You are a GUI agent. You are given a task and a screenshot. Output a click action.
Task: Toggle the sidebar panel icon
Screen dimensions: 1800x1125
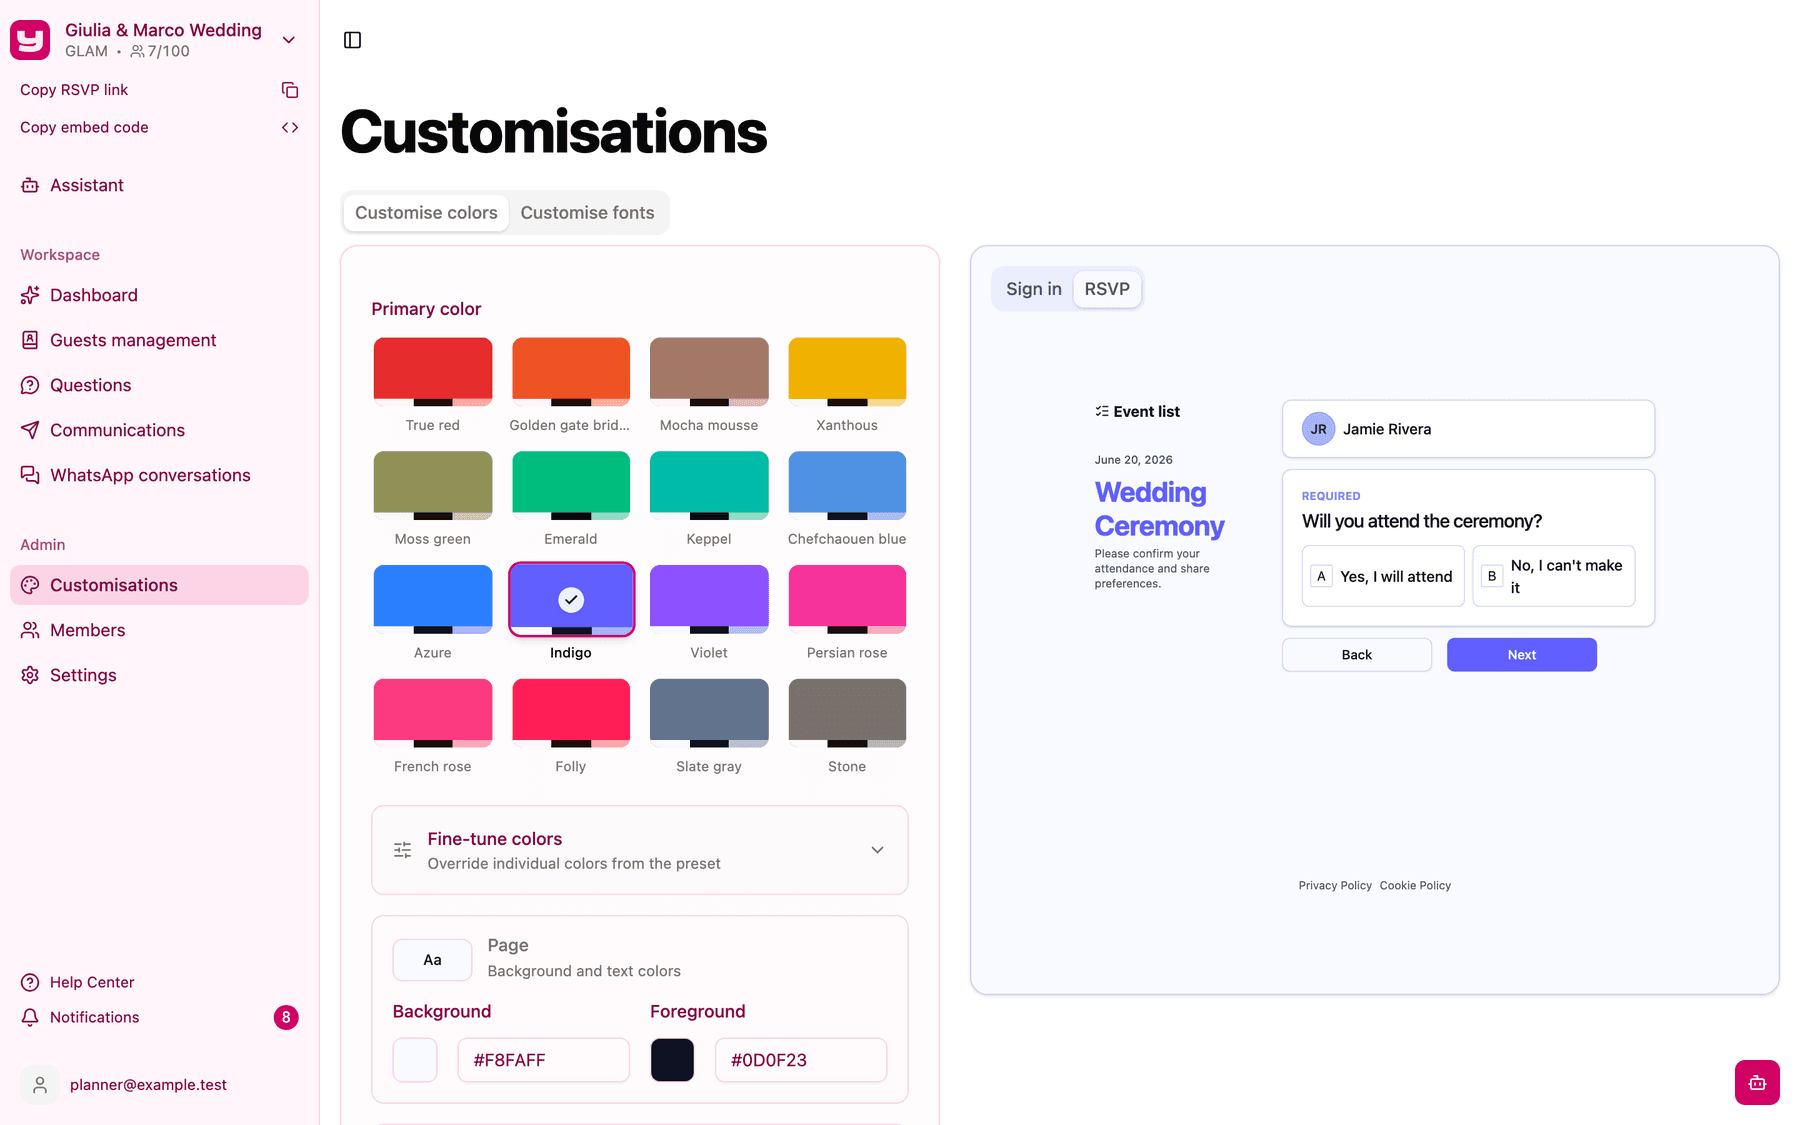click(x=352, y=40)
